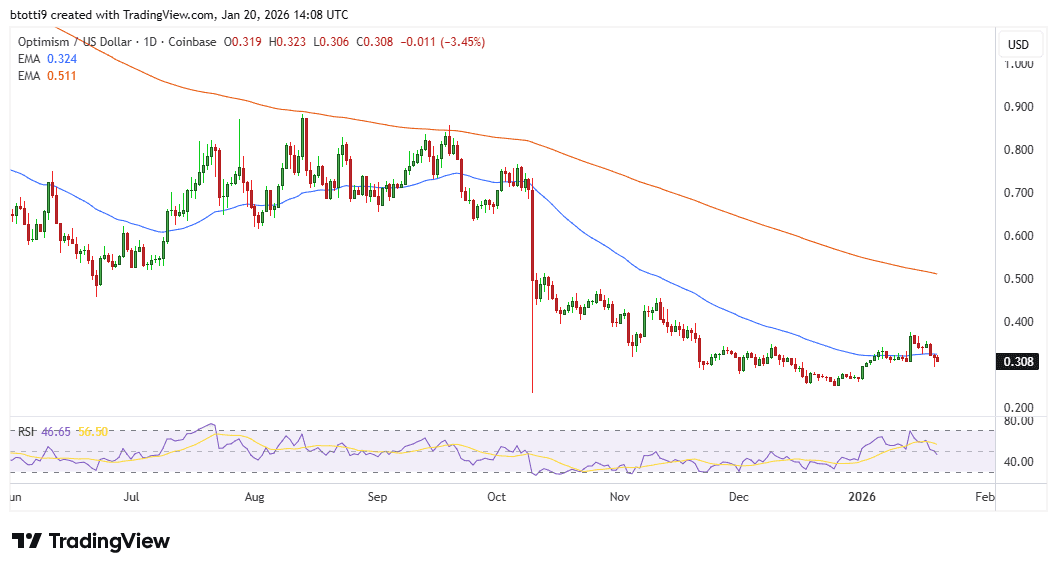Screen dimensions: 1057x571
Task: Click the 0.500 price scale label
Action: tap(1019, 279)
